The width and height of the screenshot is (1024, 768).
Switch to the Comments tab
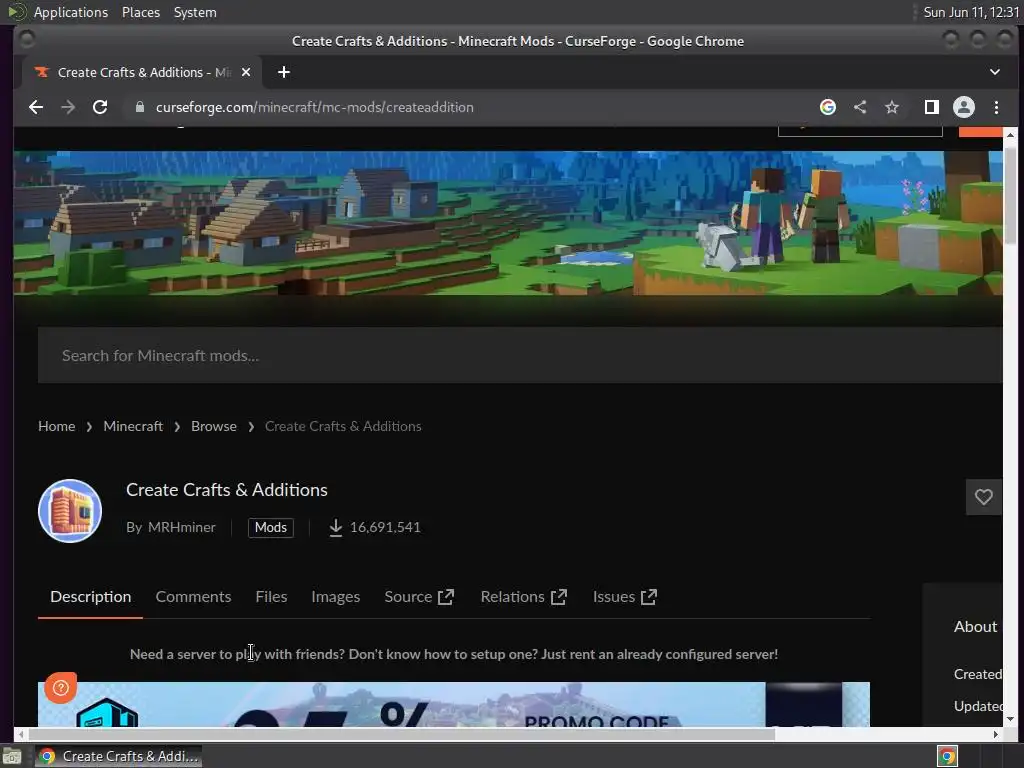[x=193, y=597]
